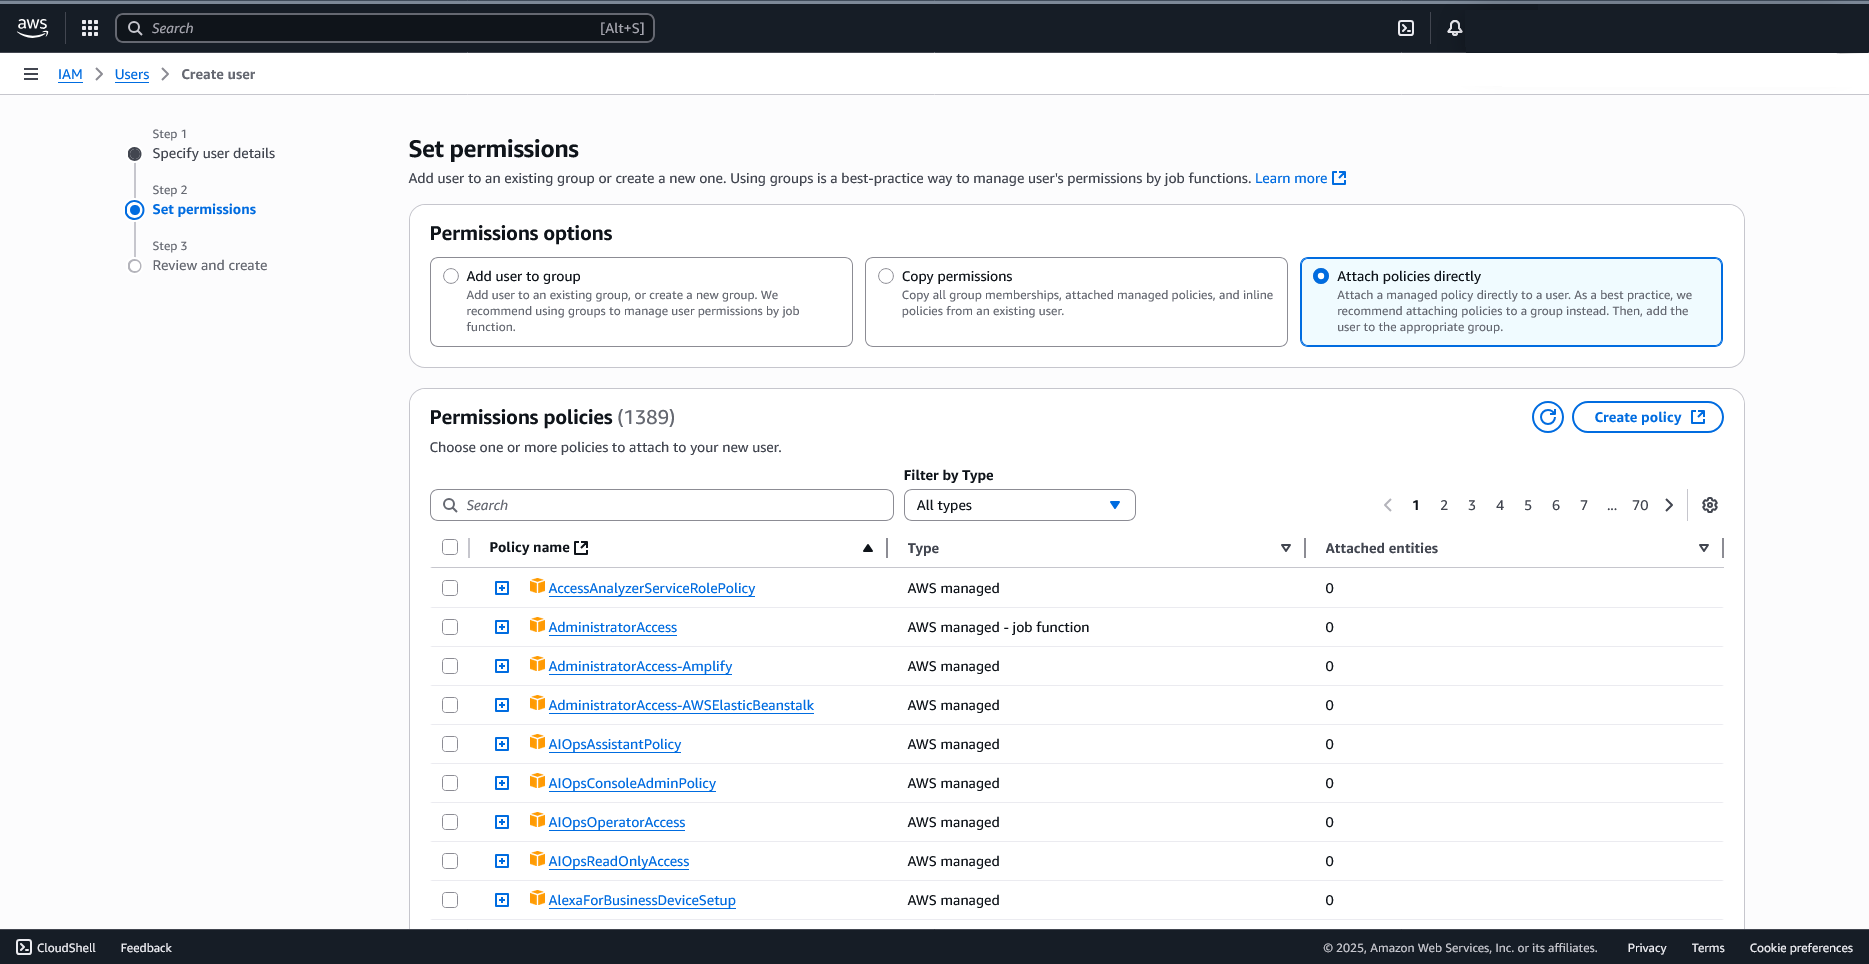Screen dimensions: 1869x964
Task: Open table preferences gear icon
Action: tap(1710, 505)
